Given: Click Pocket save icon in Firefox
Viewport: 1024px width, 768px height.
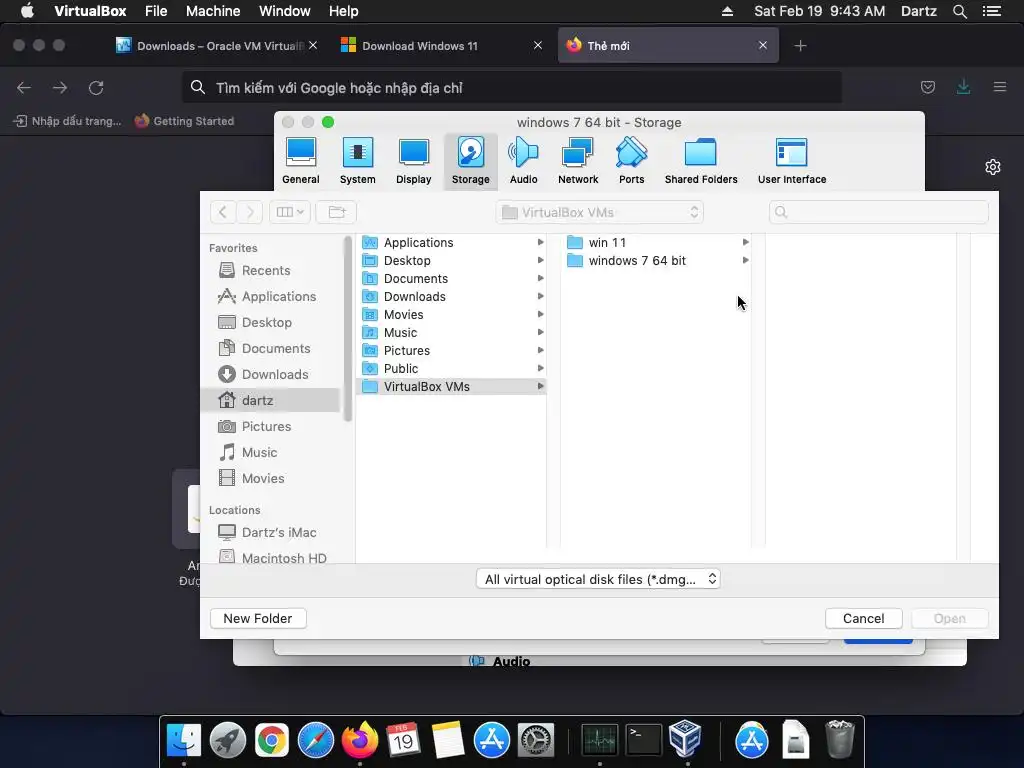Looking at the screenshot, I should pos(927,87).
